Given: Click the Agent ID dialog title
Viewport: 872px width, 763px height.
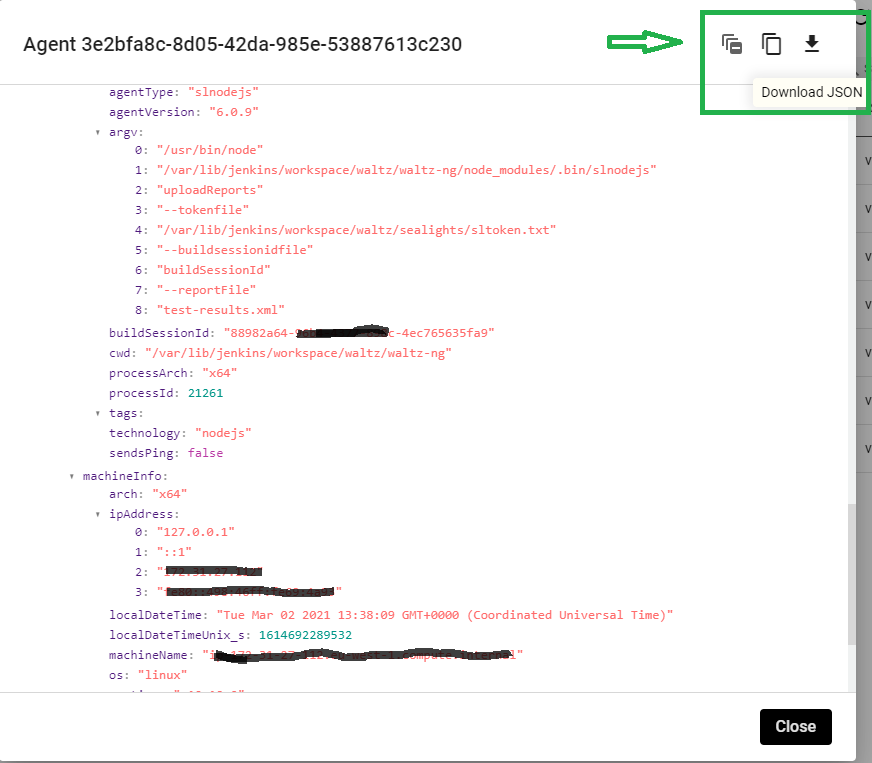Looking at the screenshot, I should coord(243,44).
